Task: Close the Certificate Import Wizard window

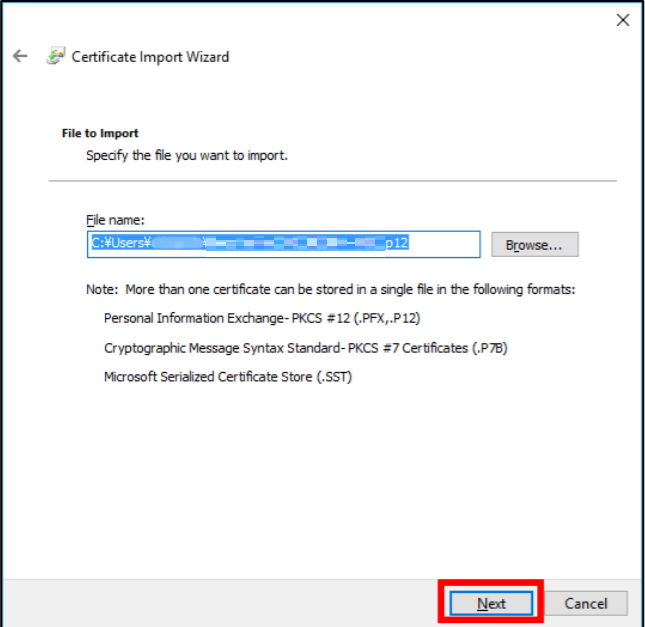Action: 622,20
